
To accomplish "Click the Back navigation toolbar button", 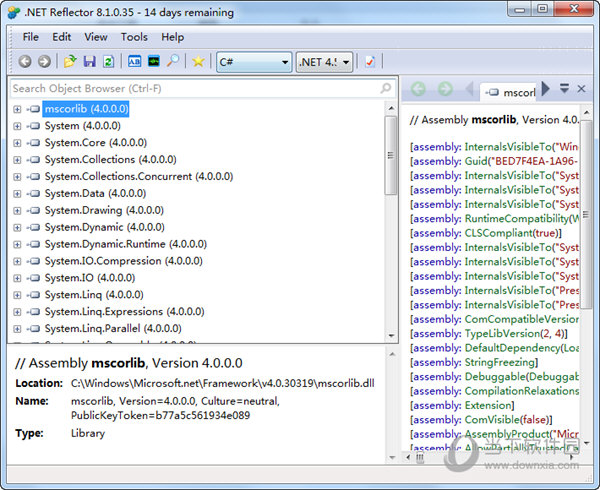I will tap(25, 61).
